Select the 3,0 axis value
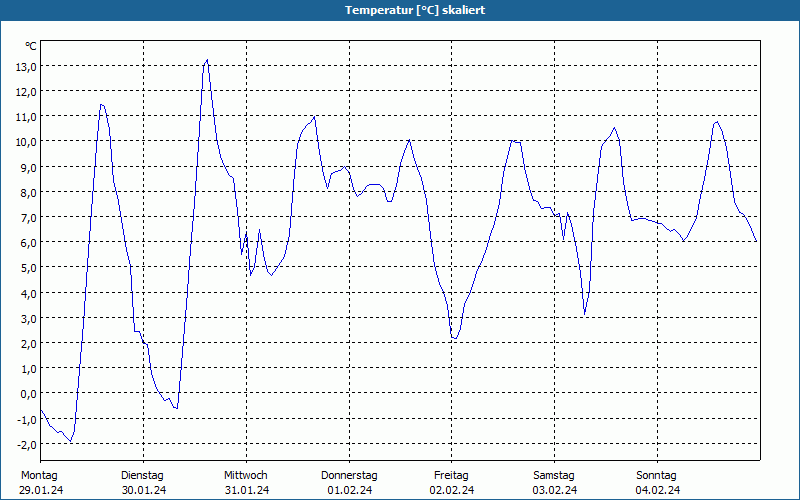 point(28,318)
